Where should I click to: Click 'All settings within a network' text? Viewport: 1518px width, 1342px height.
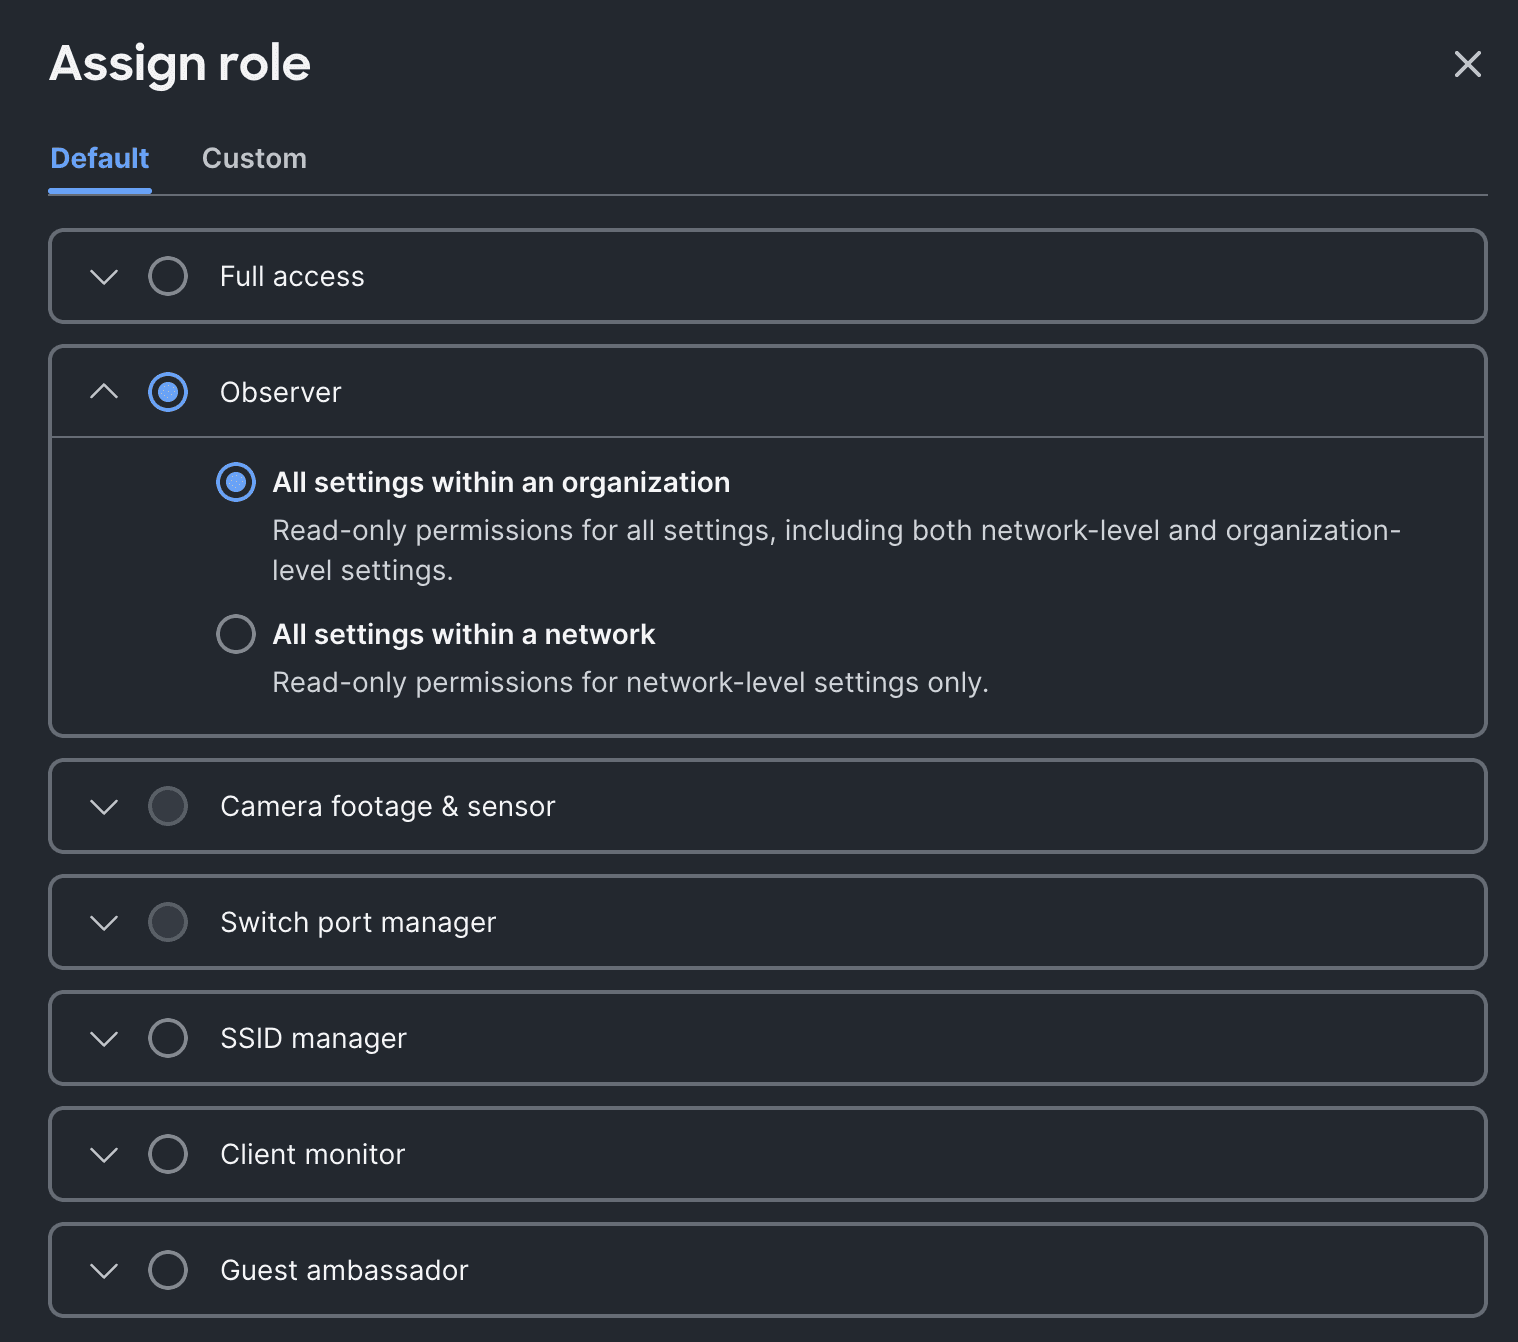464,634
